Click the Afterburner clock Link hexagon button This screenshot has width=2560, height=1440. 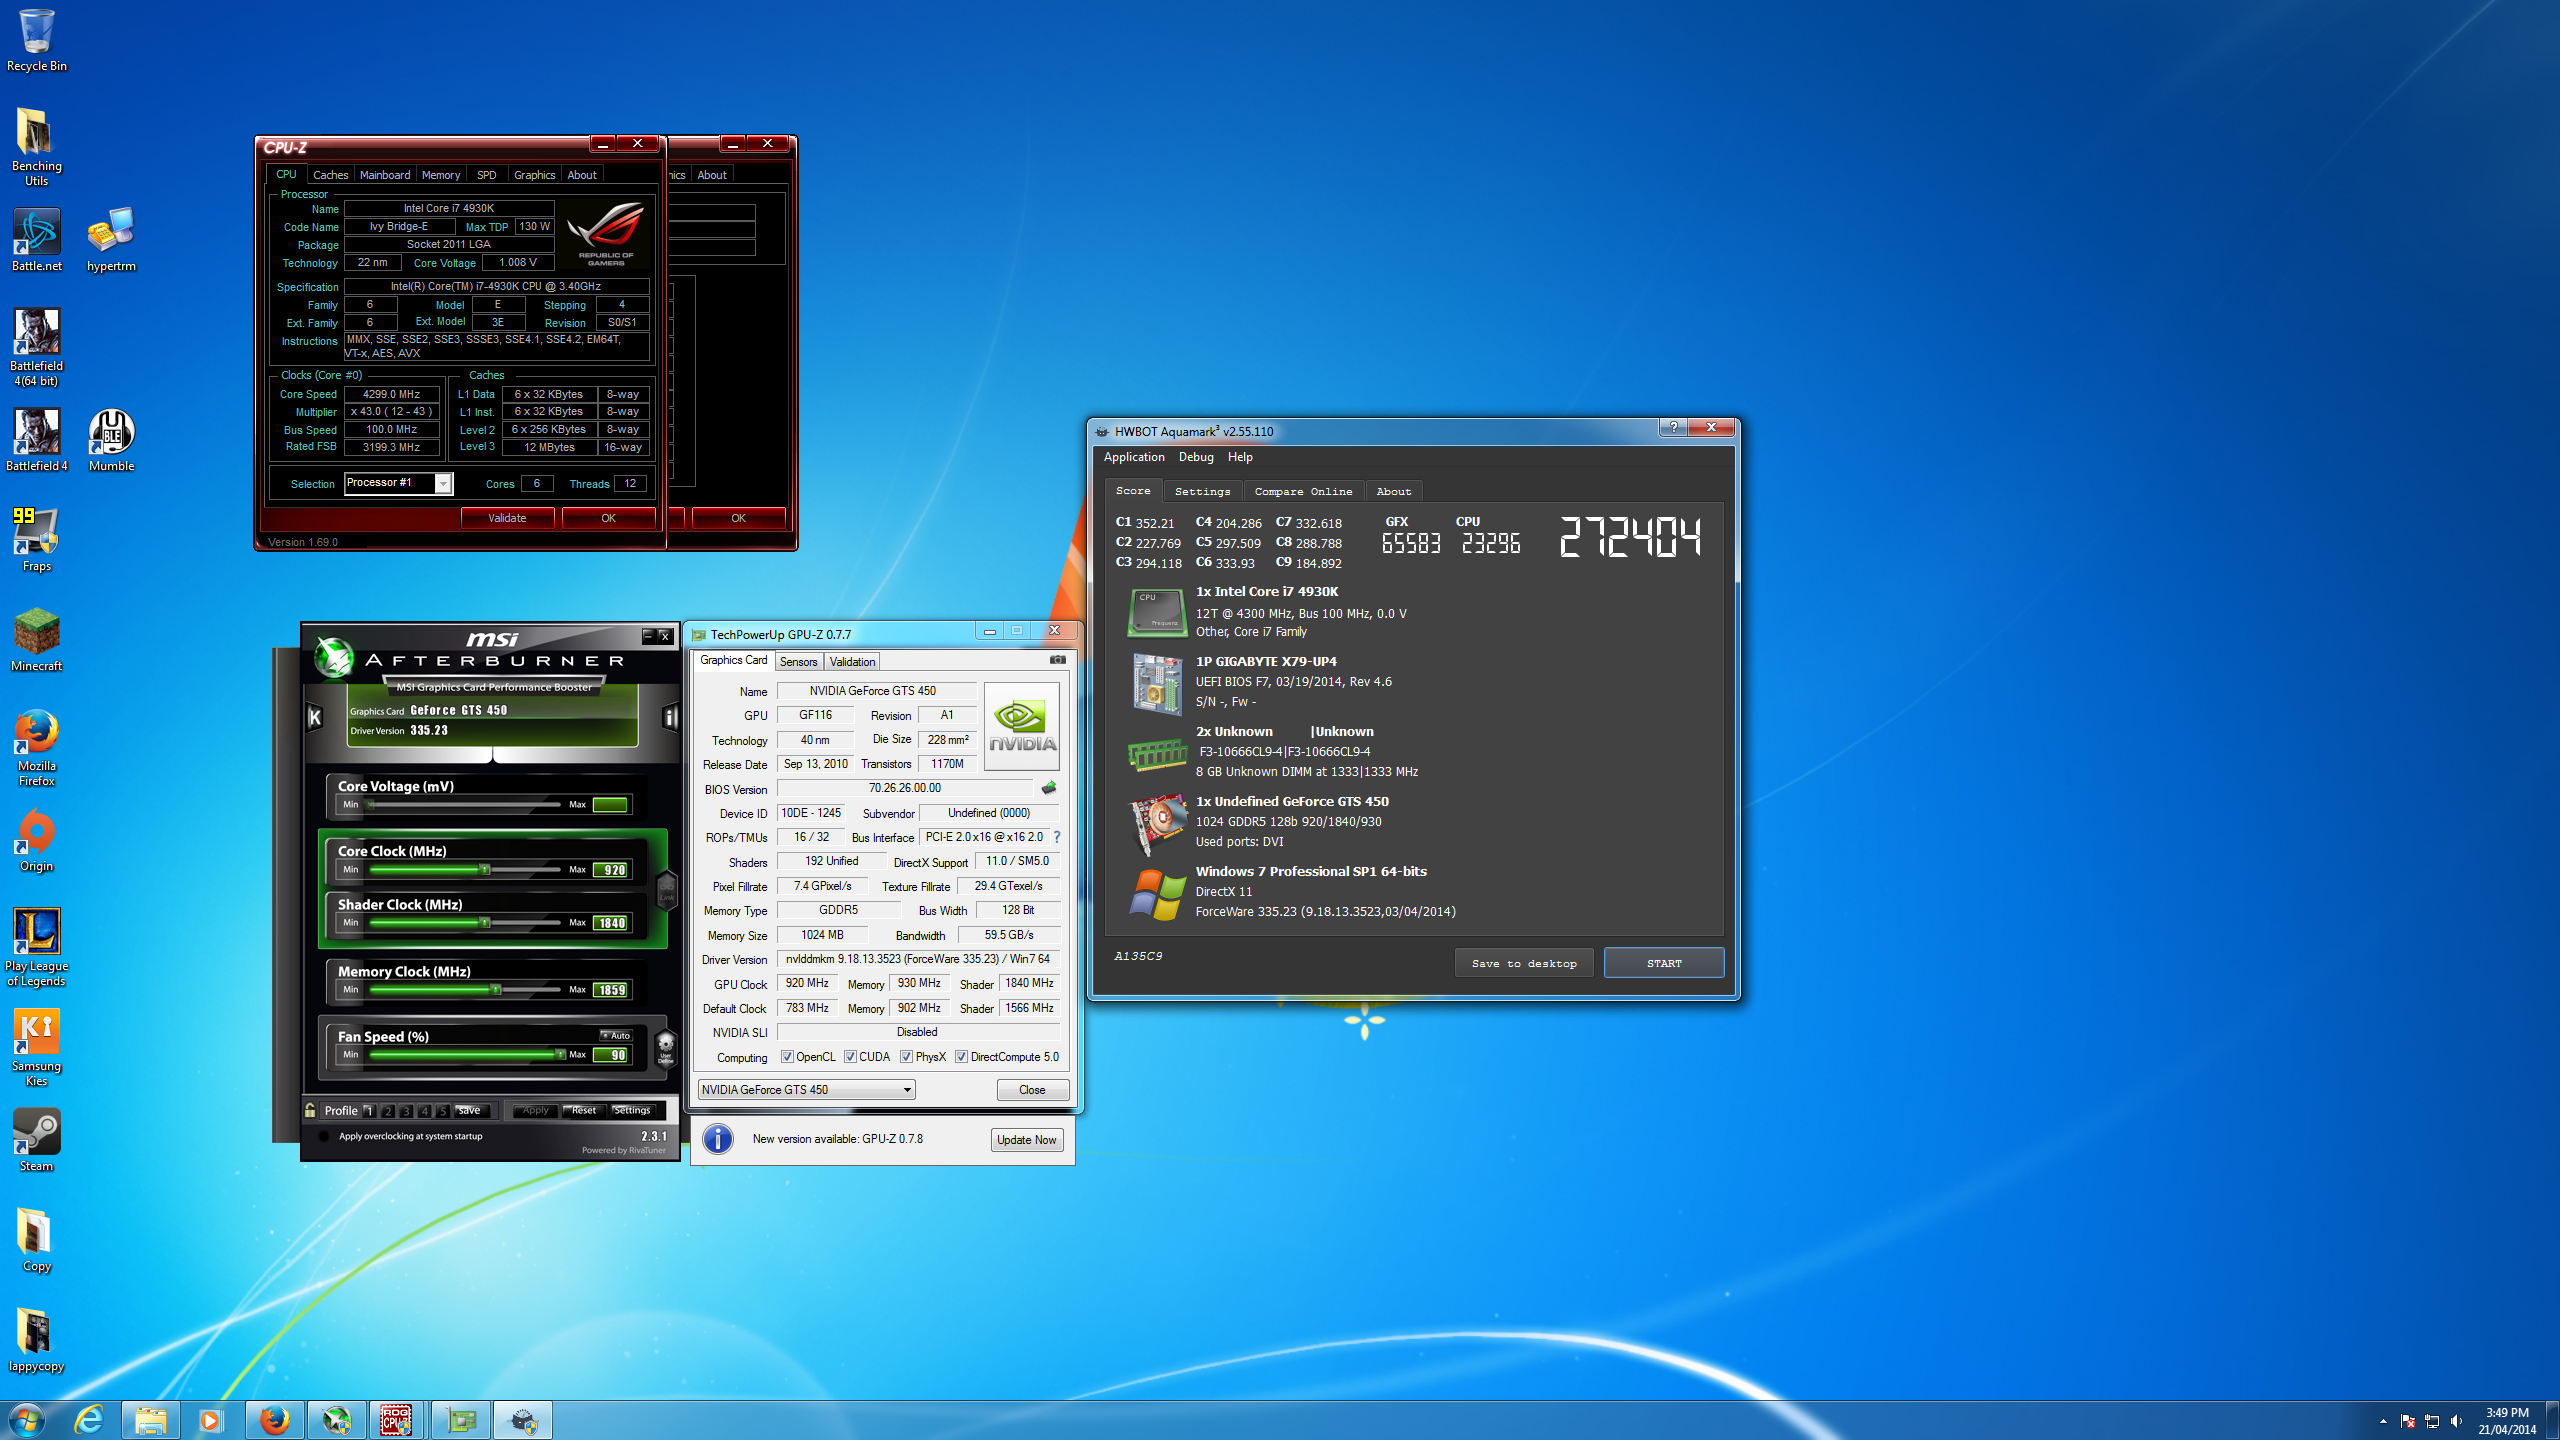pyautogui.click(x=667, y=890)
